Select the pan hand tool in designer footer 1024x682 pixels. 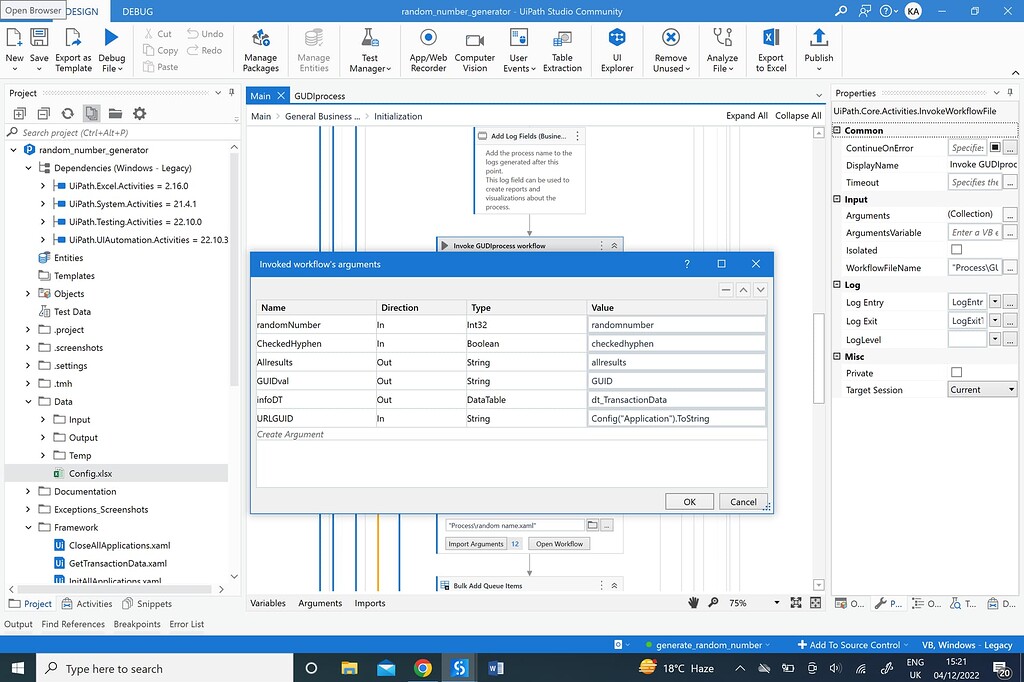[693, 602]
